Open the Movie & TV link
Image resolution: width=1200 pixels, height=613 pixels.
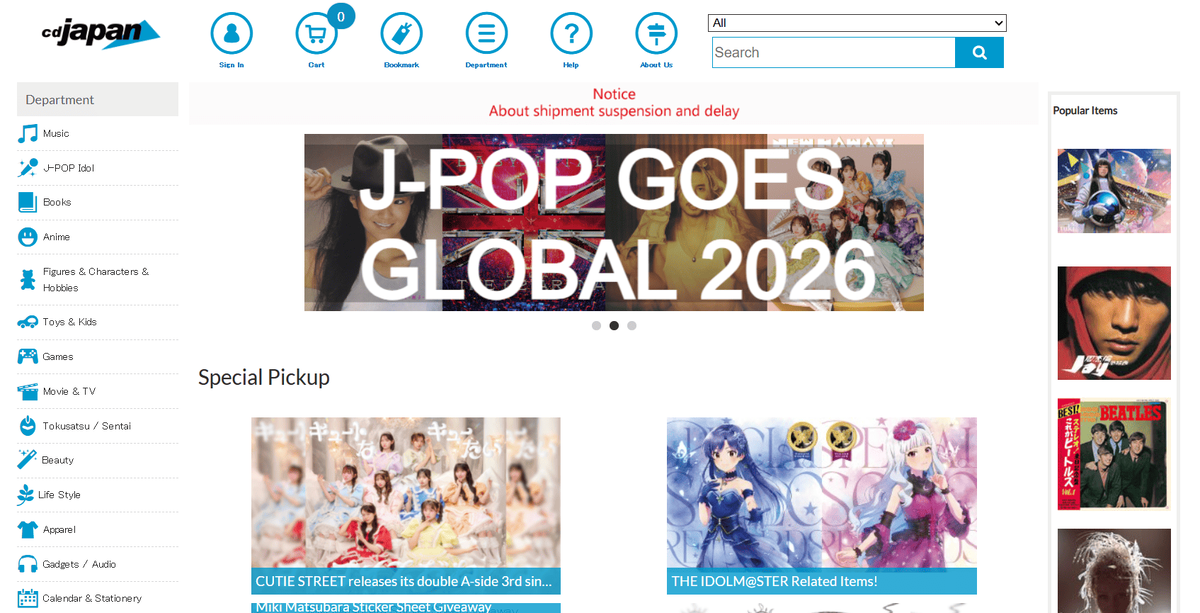pyautogui.click(x=69, y=391)
